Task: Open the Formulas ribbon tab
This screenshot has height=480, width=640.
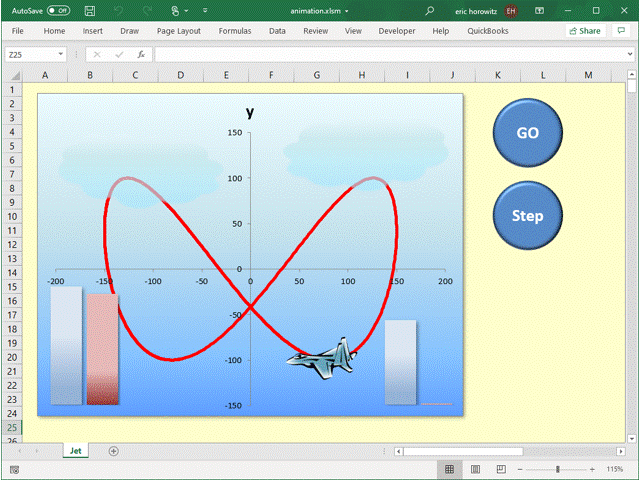Action: [235, 31]
